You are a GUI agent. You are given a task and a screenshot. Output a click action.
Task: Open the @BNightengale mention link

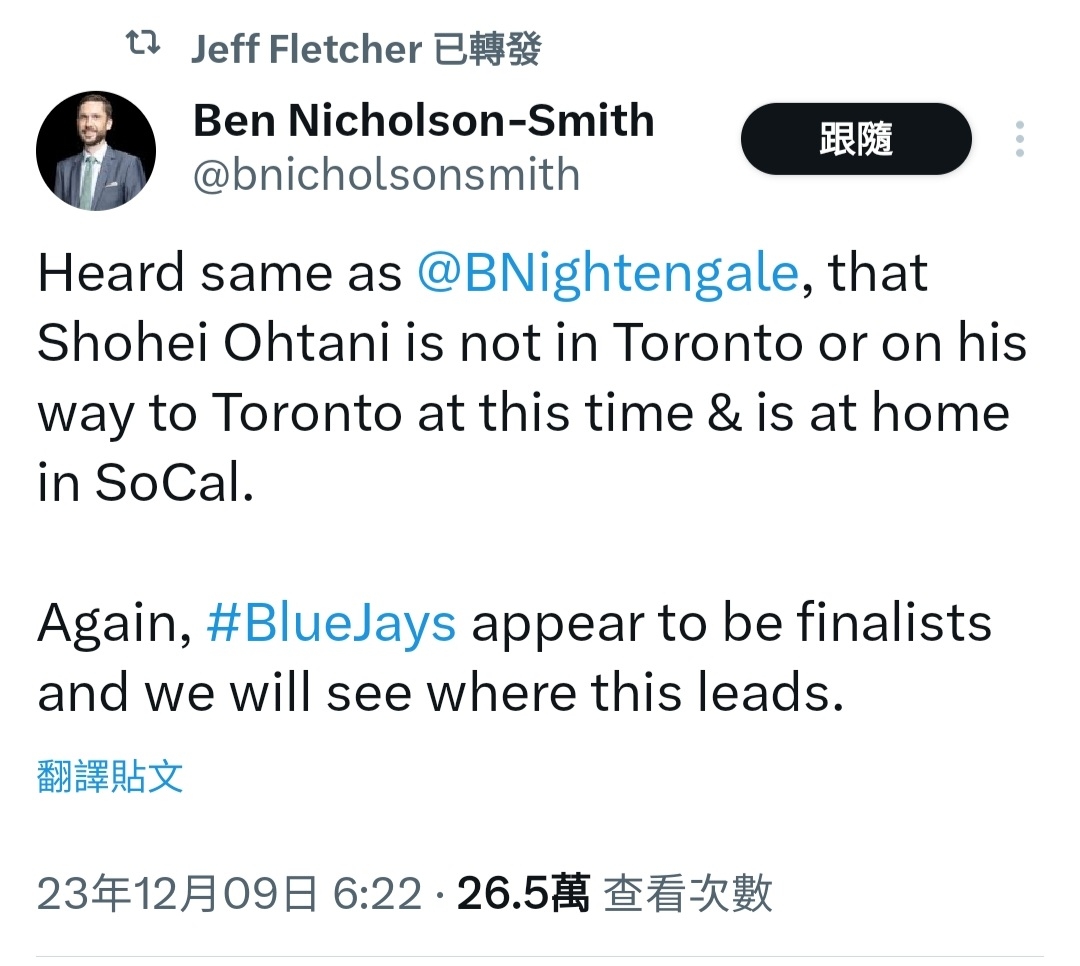click(x=608, y=274)
